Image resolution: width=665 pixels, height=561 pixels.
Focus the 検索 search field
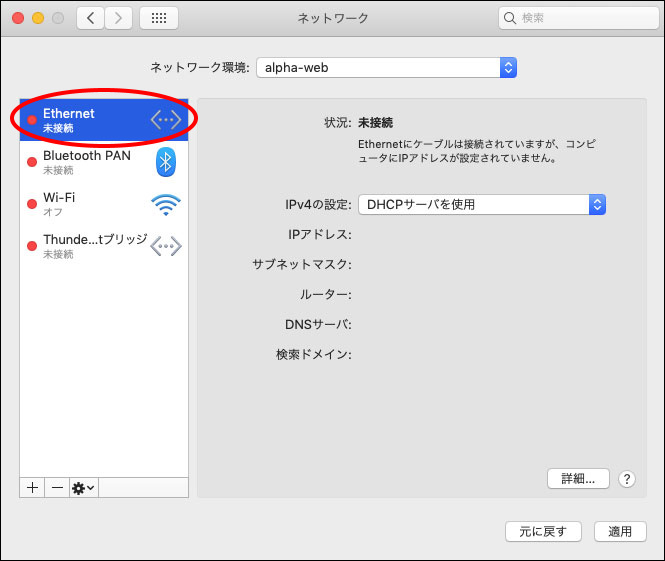coord(578,18)
